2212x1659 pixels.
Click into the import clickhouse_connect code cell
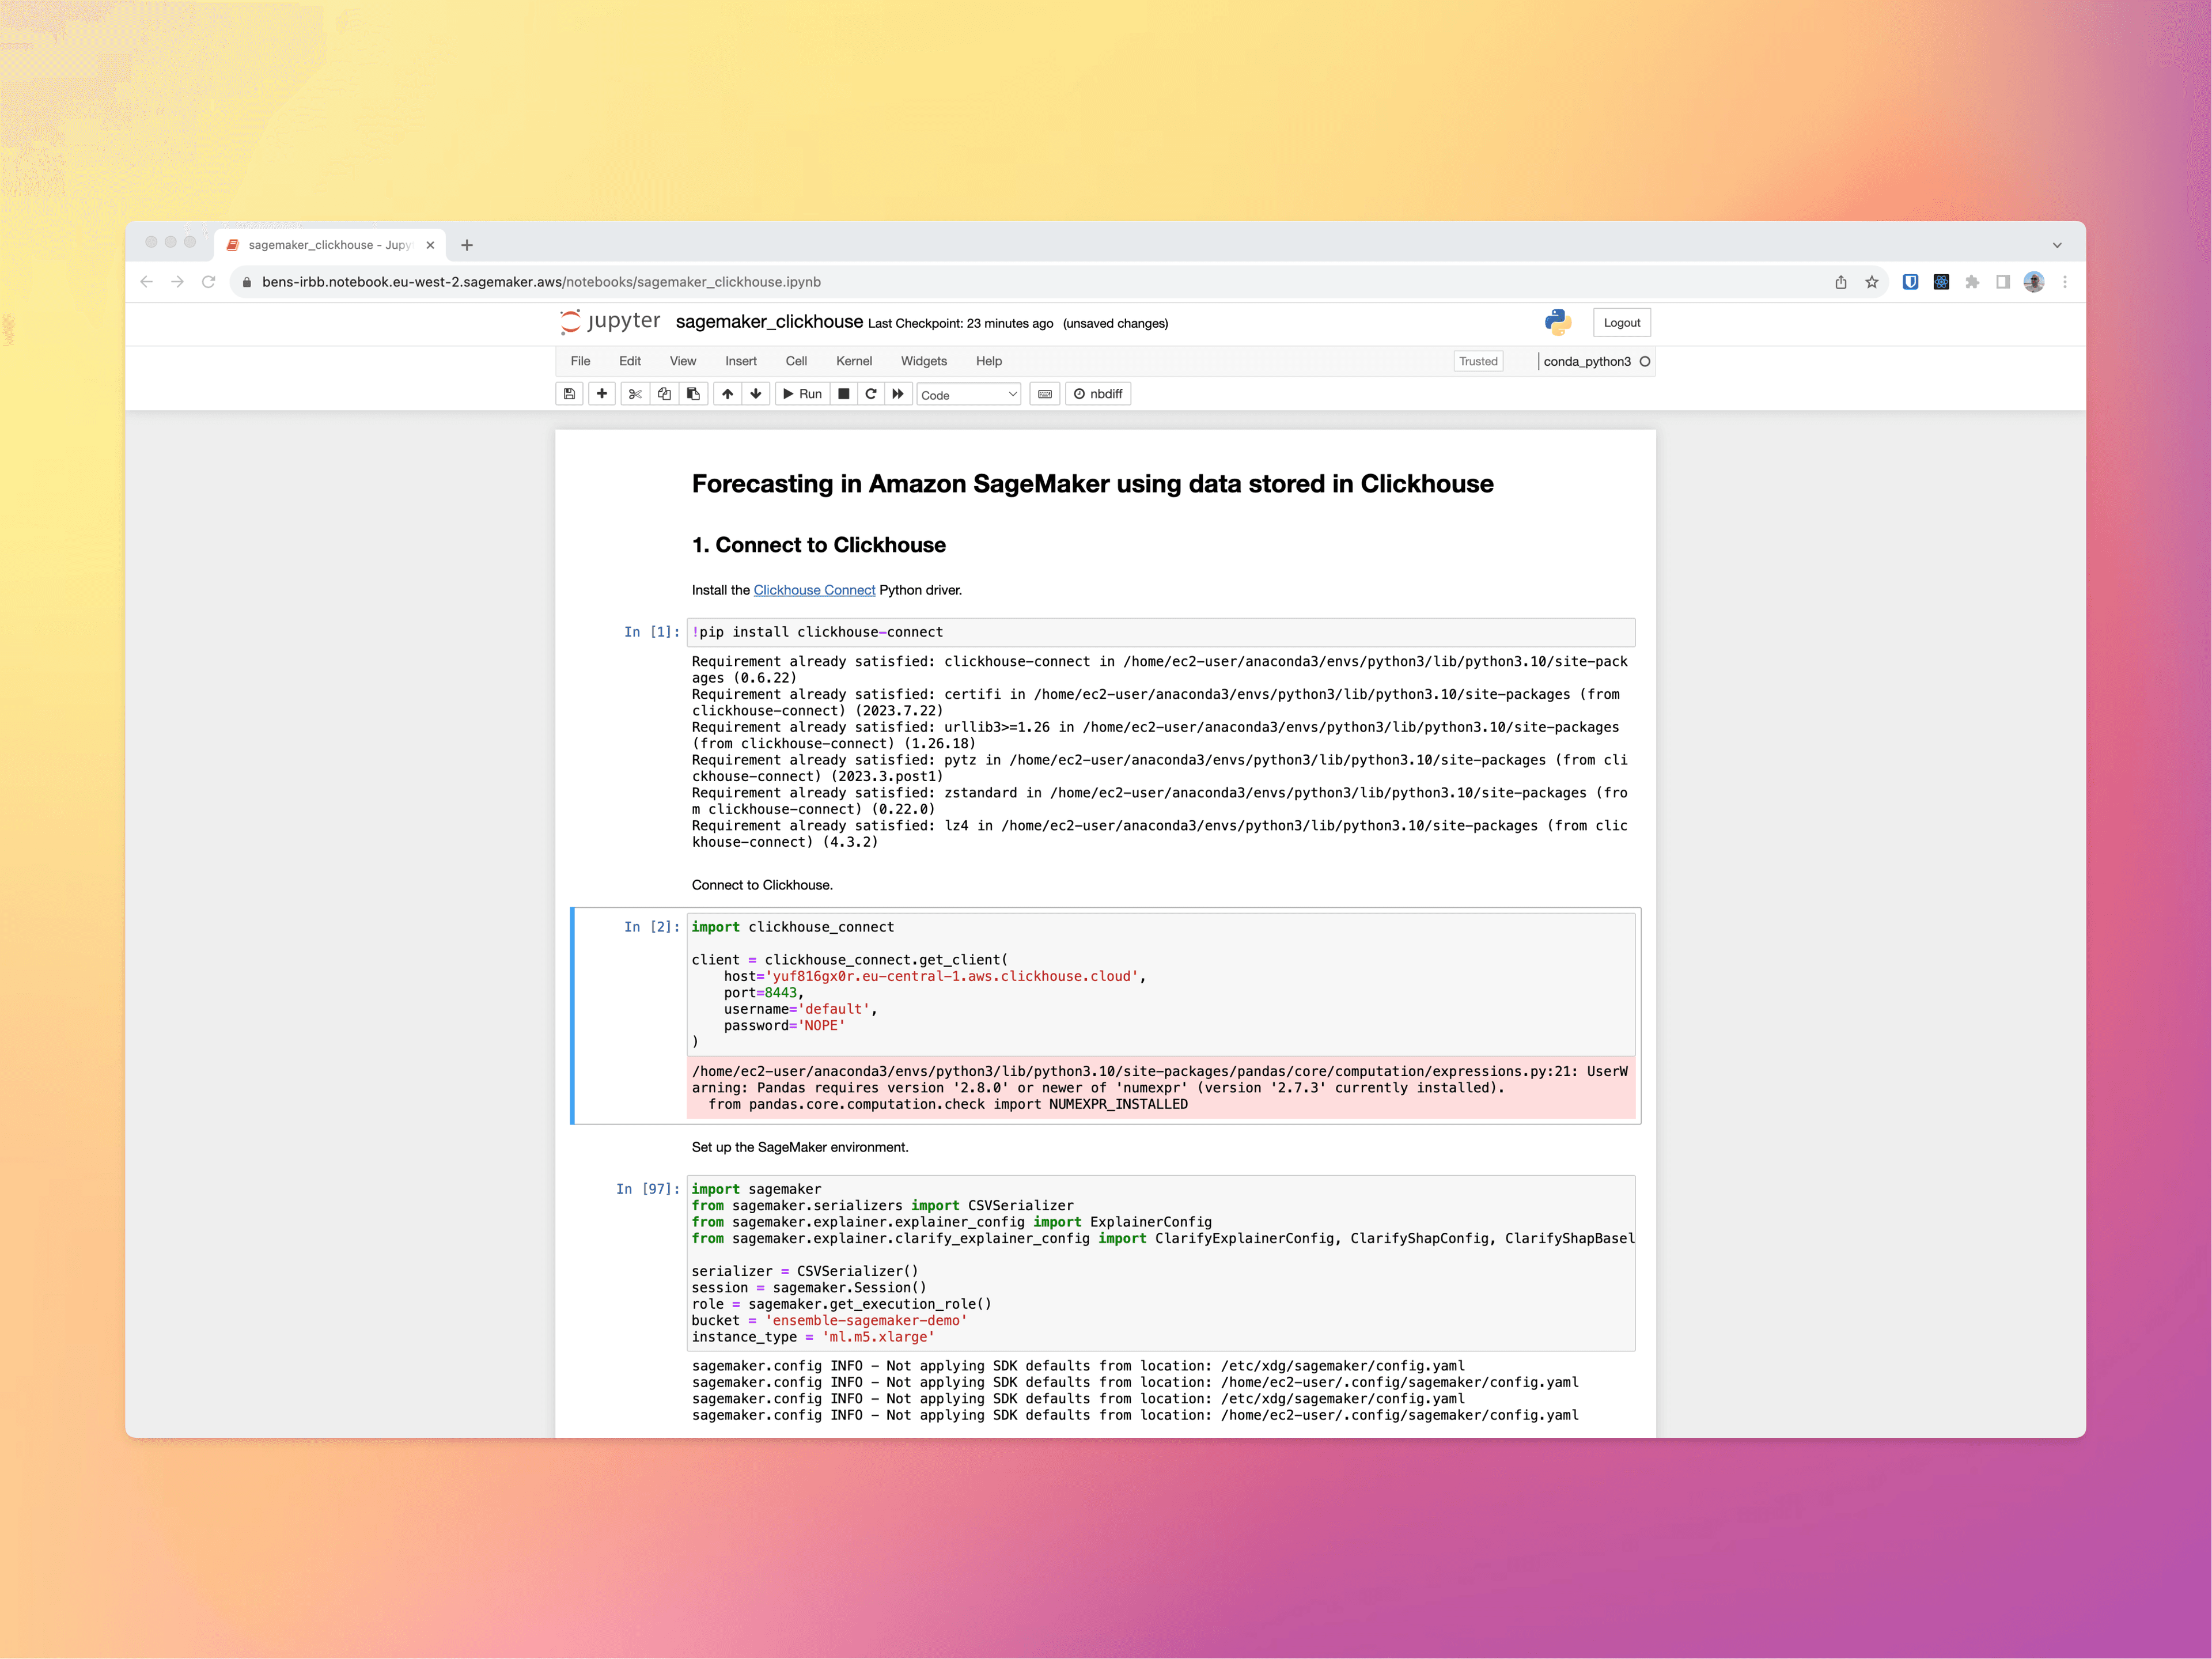point(1161,984)
